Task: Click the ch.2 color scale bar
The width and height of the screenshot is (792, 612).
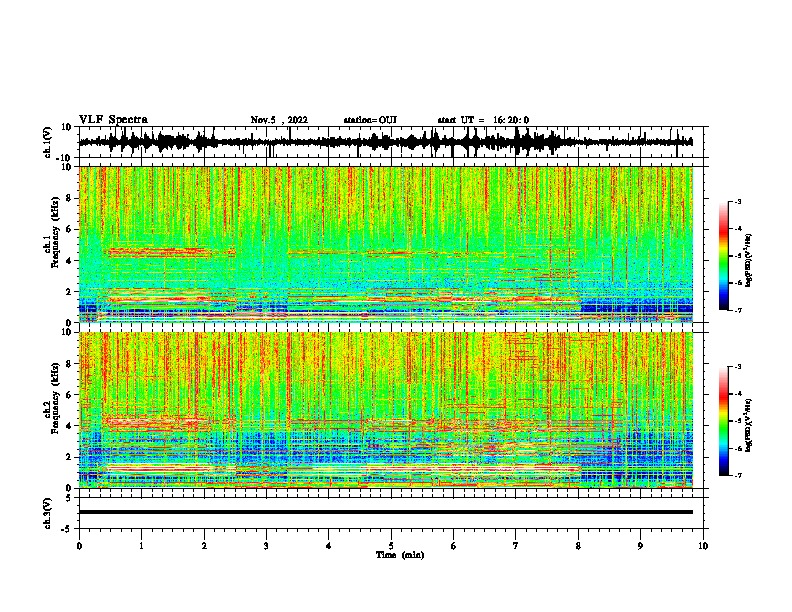Action: tap(723, 421)
